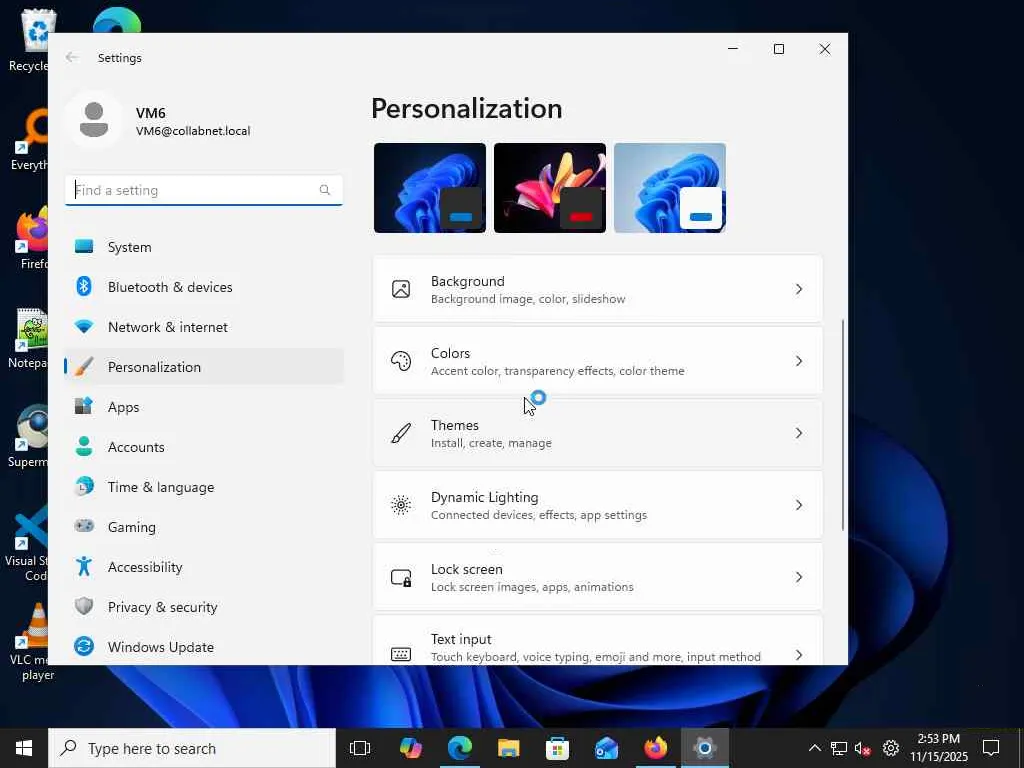Open the Accessibility figure icon
Screen dimensions: 1024x768
tap(84, 566)
